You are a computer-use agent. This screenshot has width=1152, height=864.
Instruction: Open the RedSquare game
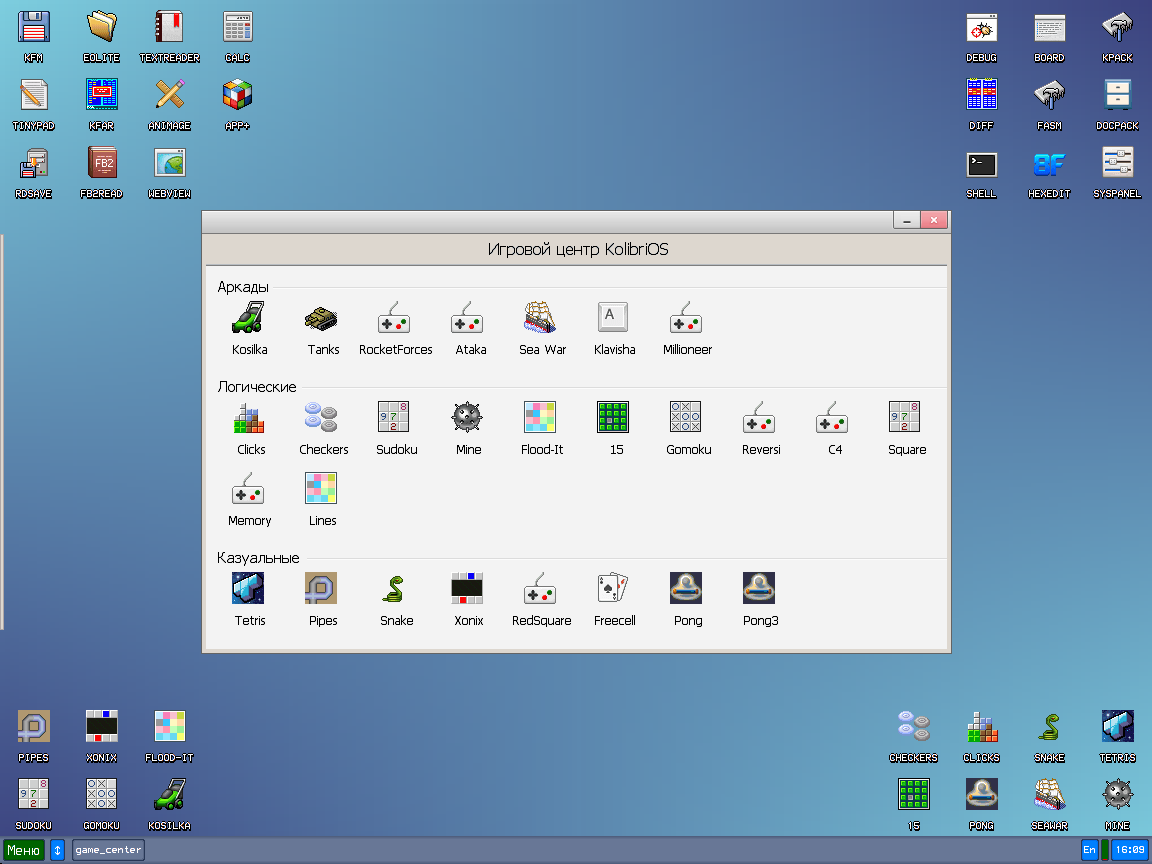click(541, 600)
